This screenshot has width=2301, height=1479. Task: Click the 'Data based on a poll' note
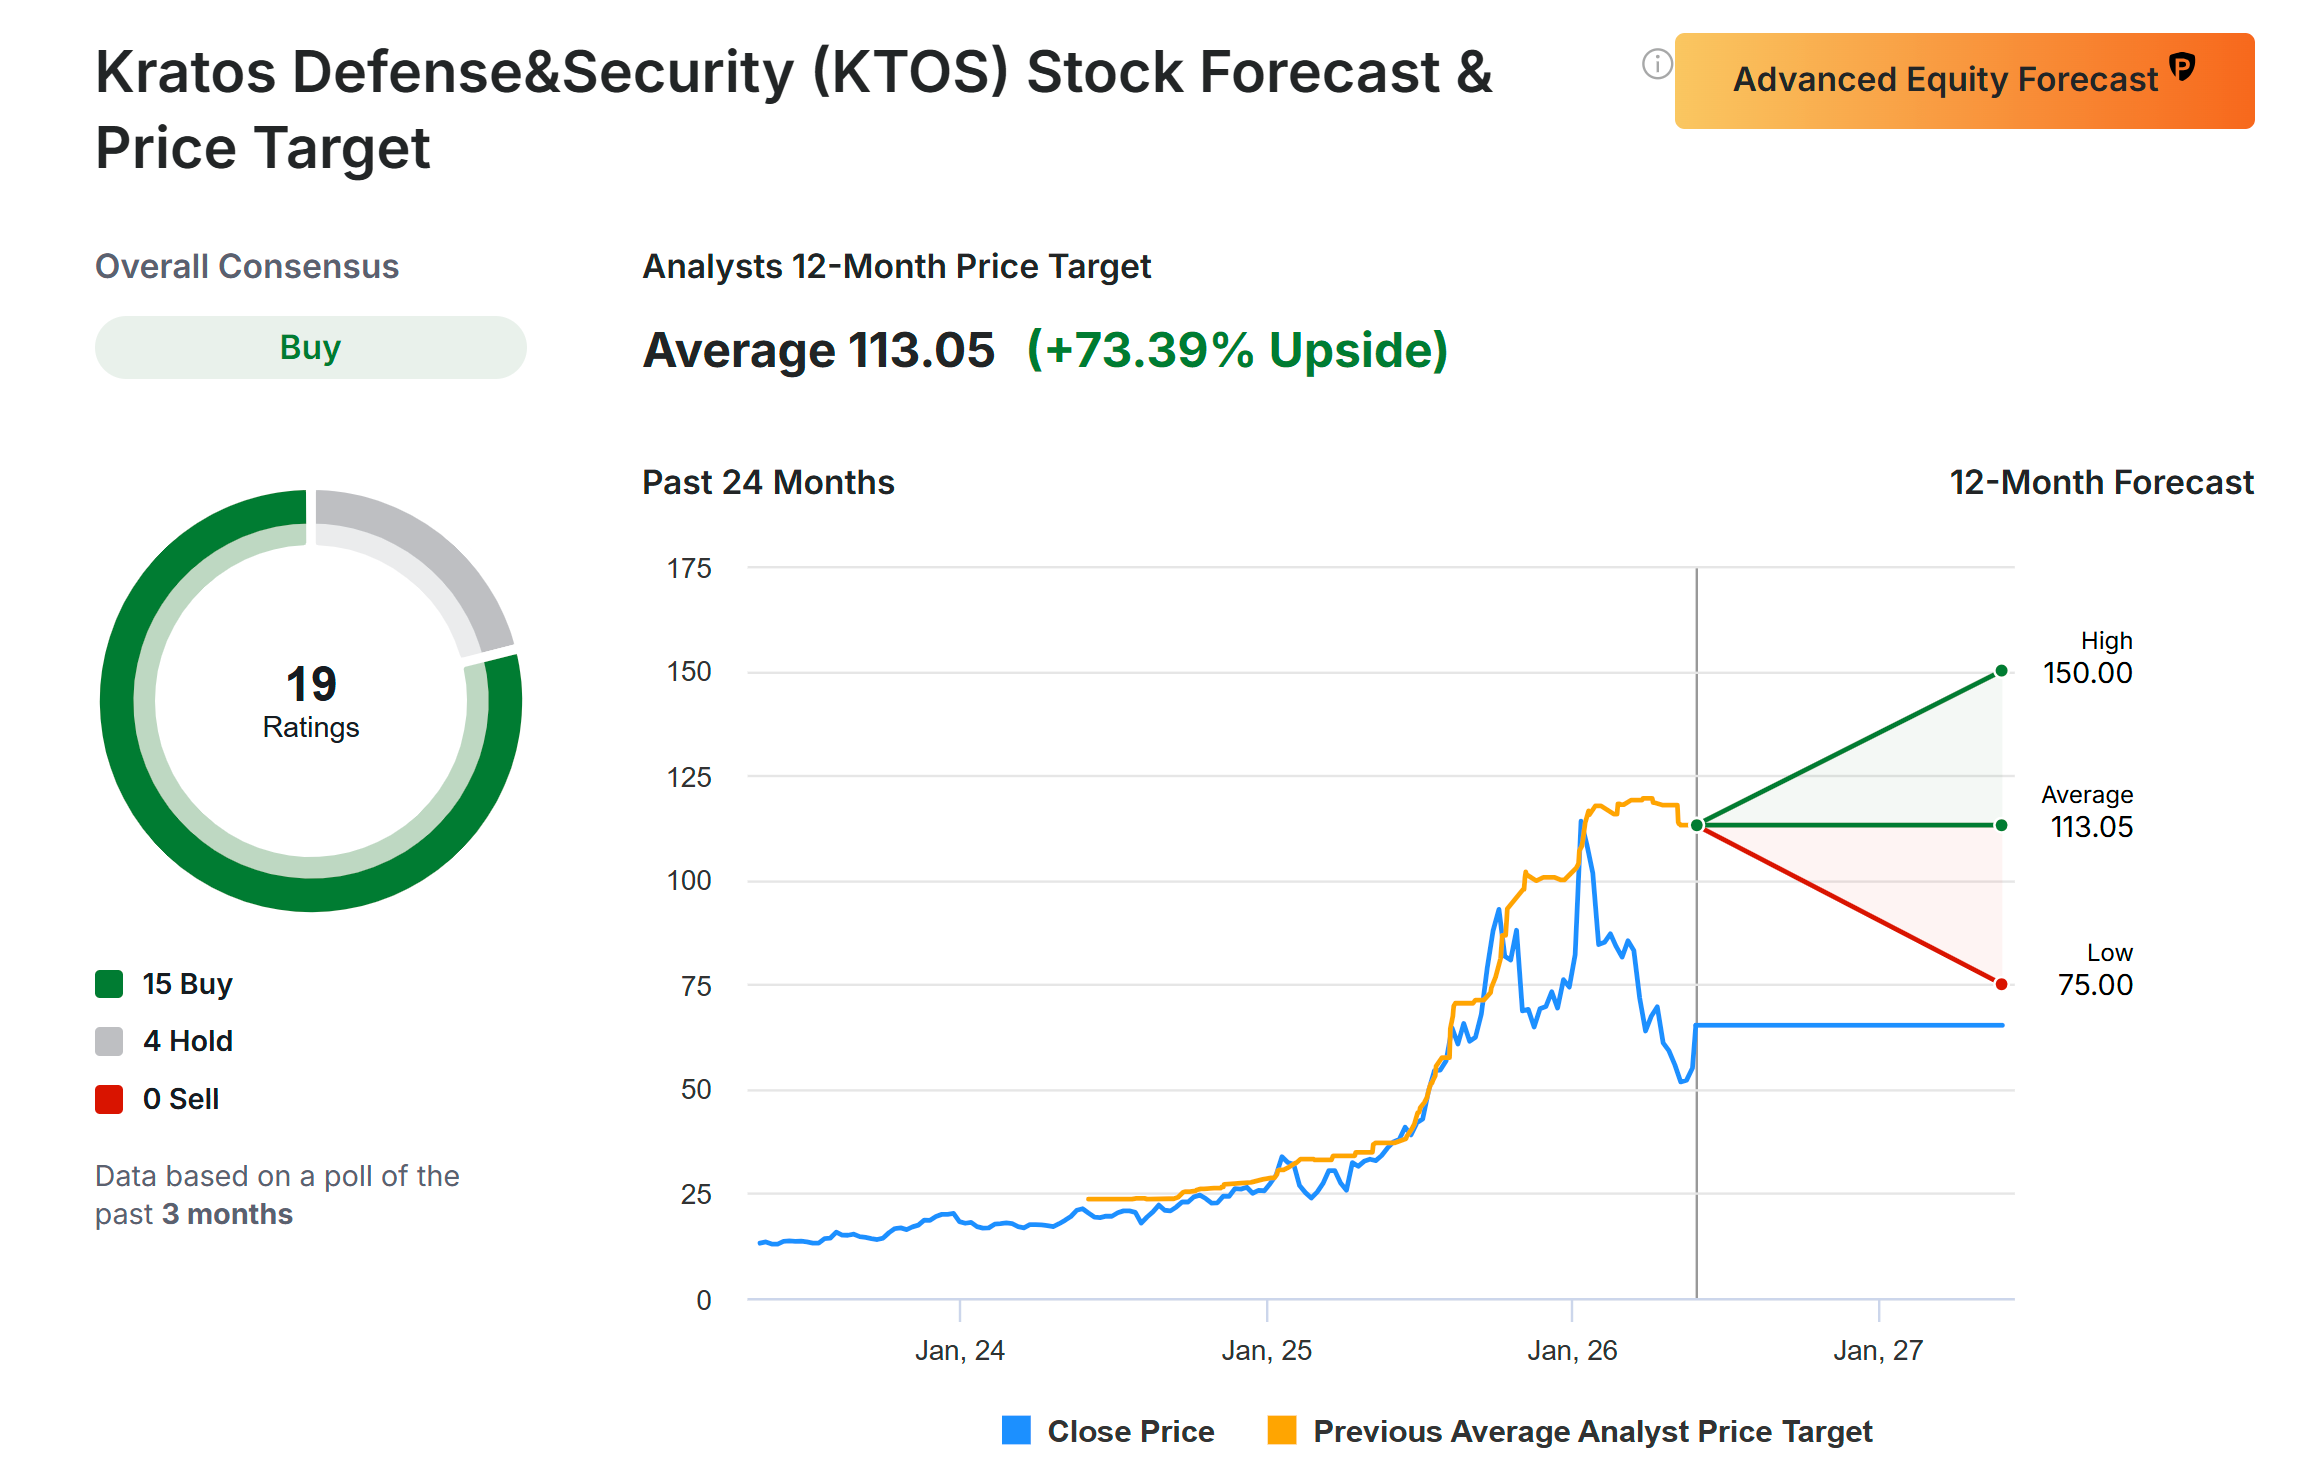[277, 1195]
